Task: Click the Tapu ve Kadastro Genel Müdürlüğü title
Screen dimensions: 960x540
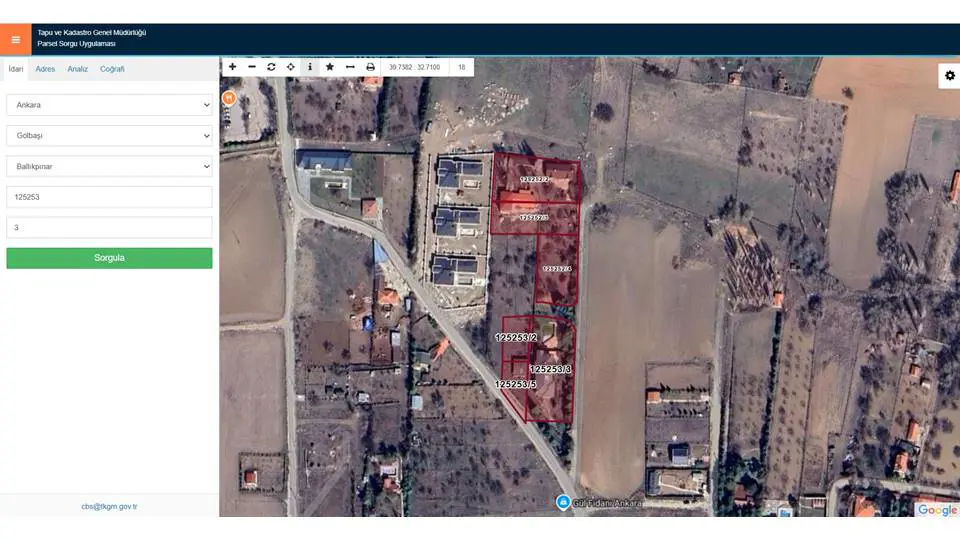Action: (x=92, y=32)
